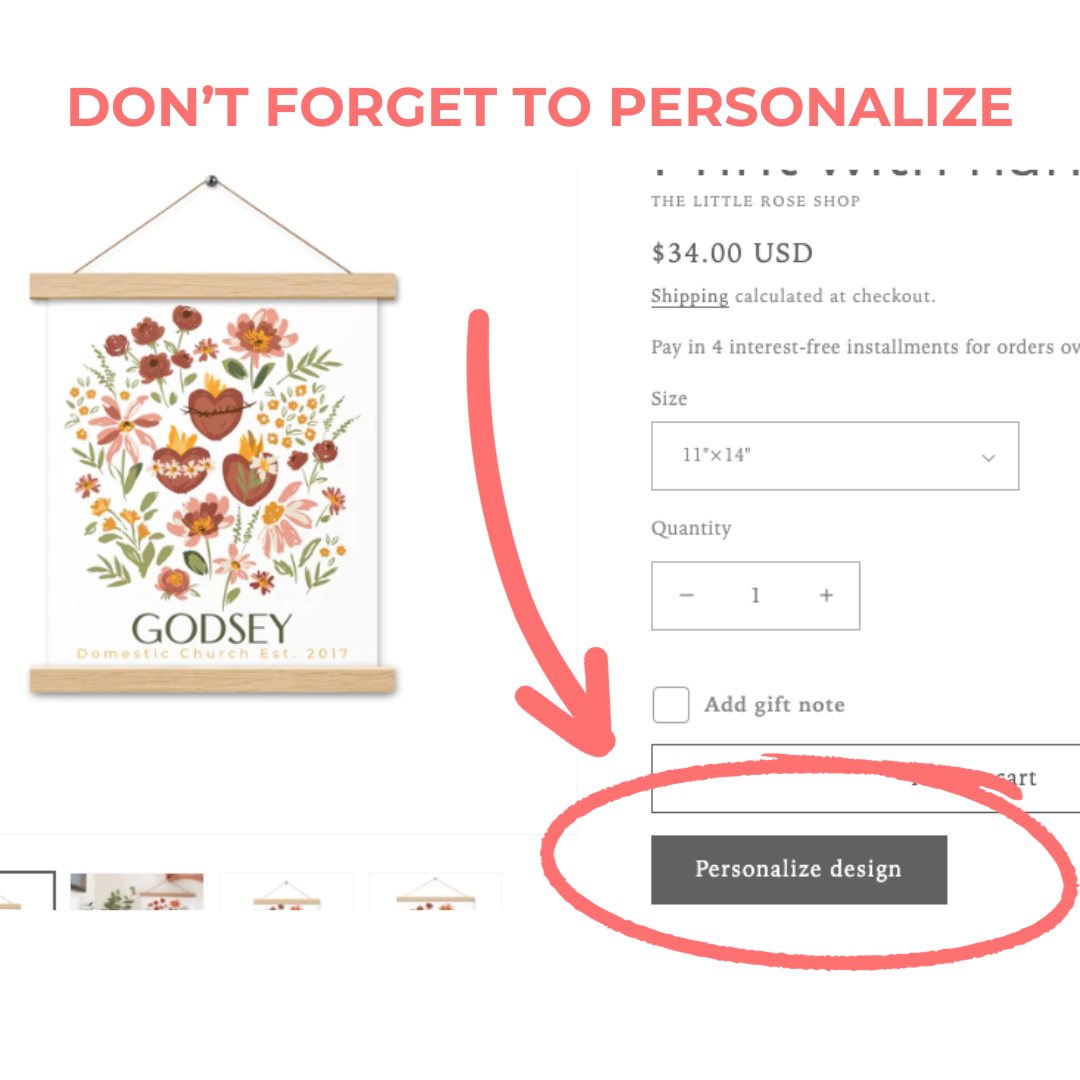Screen dimensions: 1080x1080
Task: Click the Add to cart button
Action: [866, 778]
